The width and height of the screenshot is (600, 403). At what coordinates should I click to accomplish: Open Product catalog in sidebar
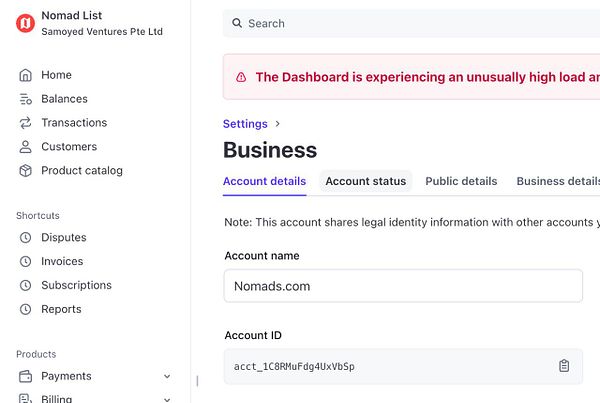81,171
